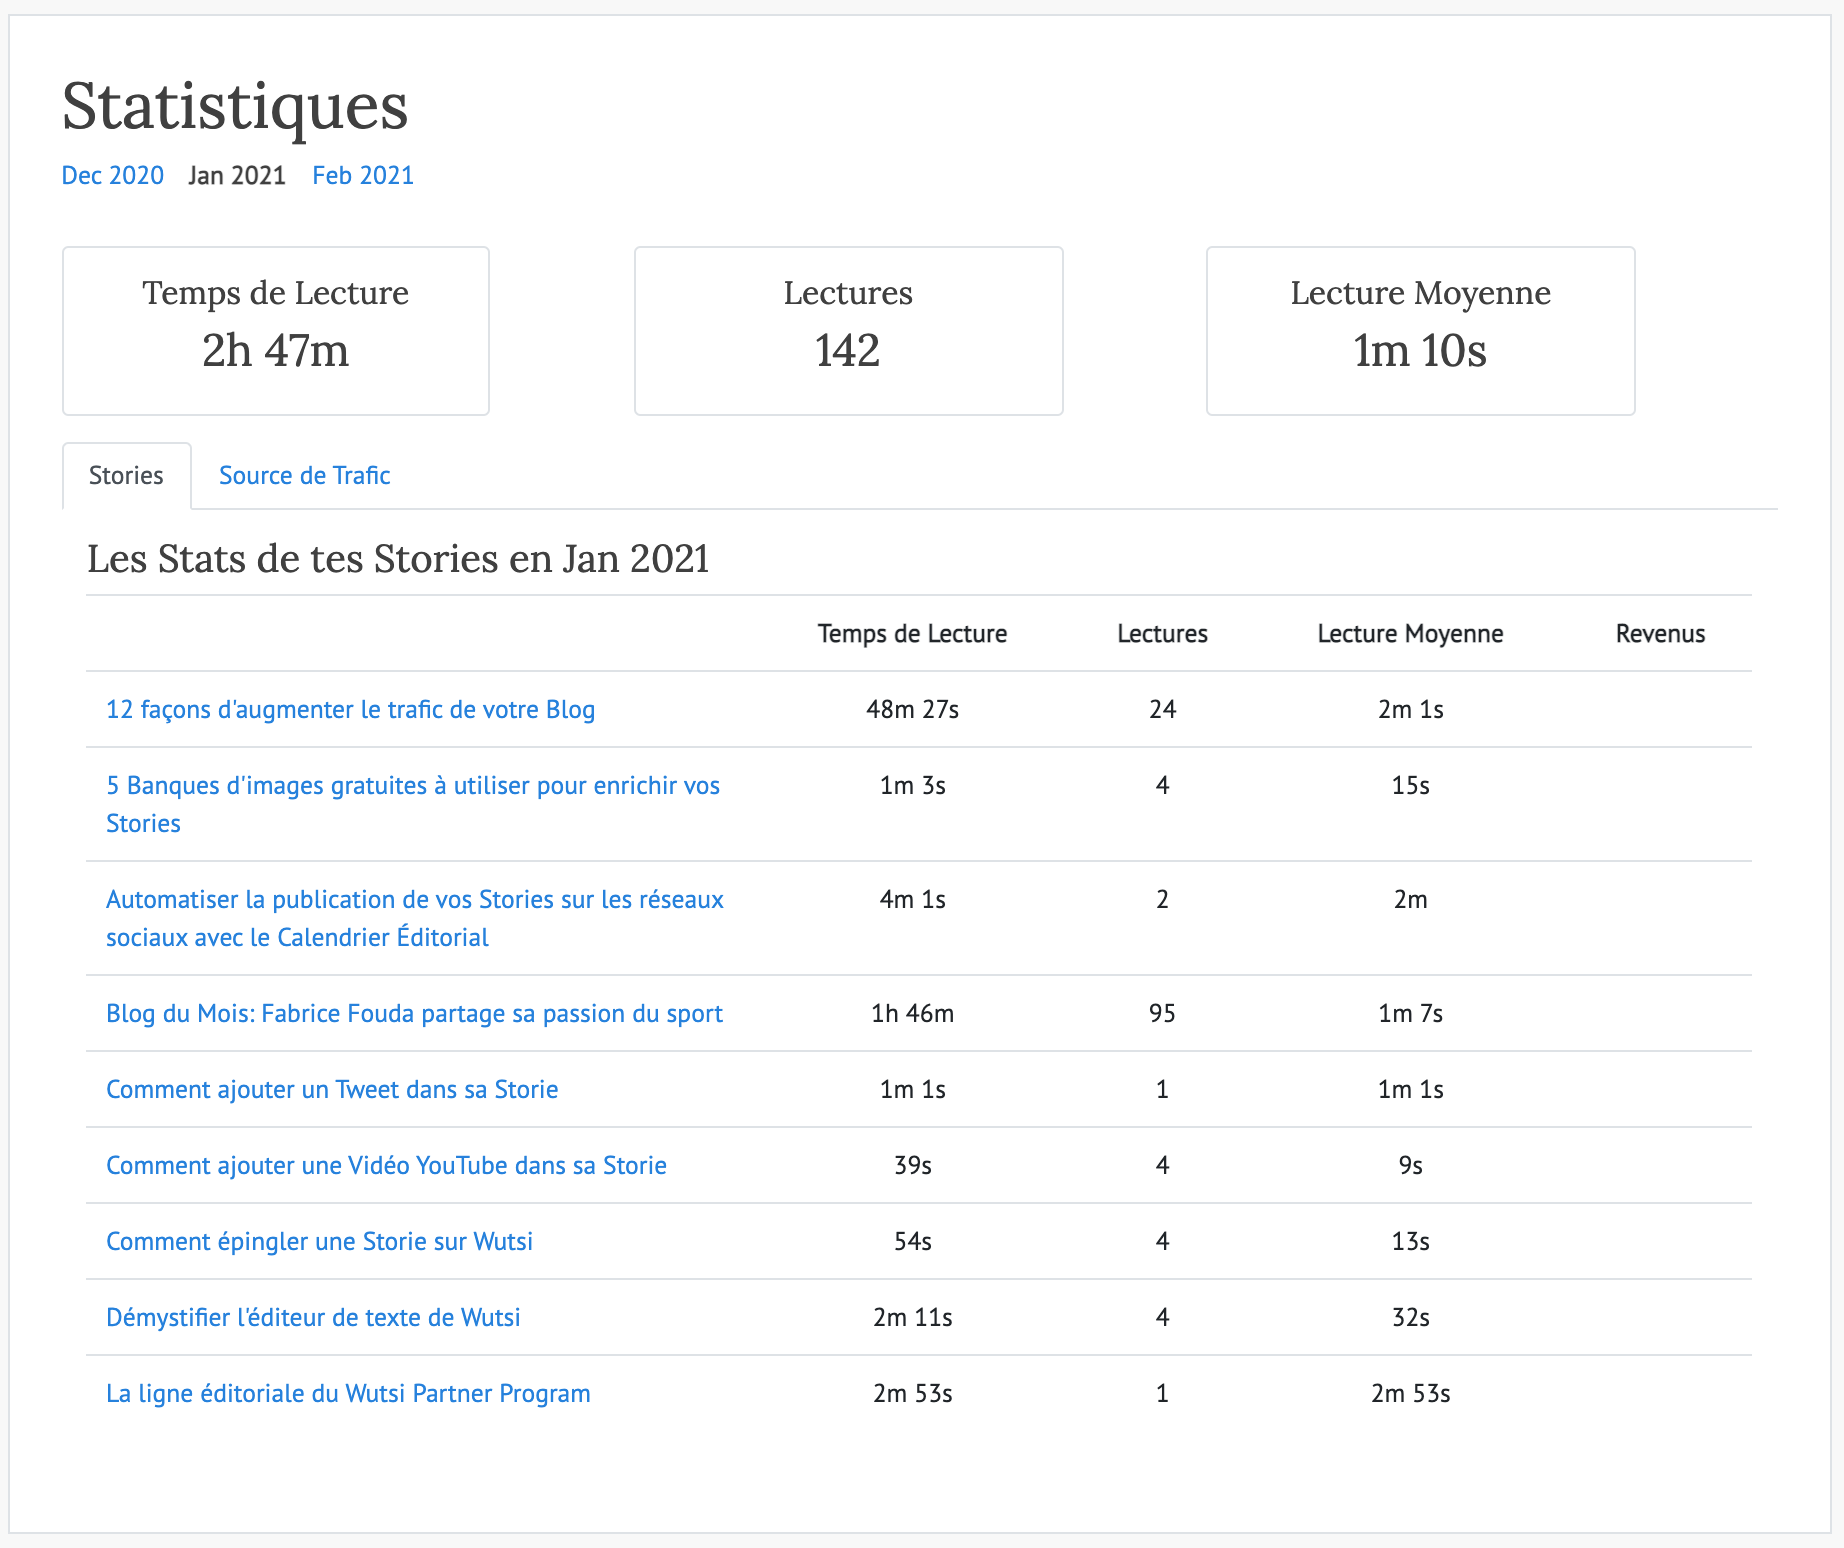
Task: Click the Temps de Lecture summary card
Action: (x=275, y=330)
